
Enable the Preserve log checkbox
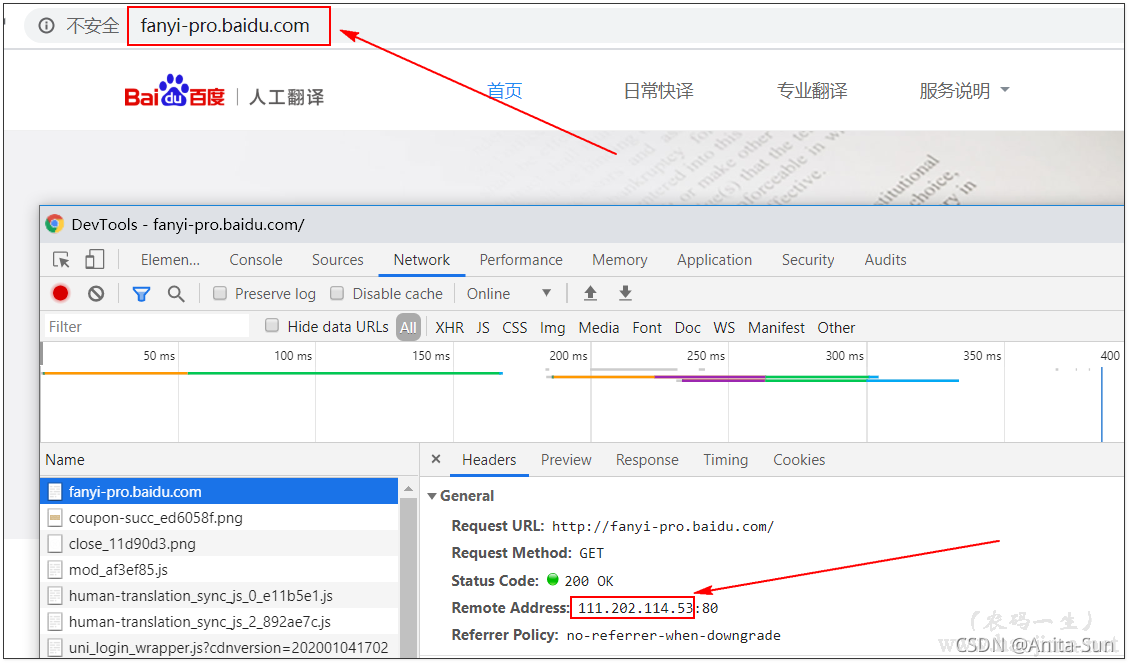pos(220,293)
